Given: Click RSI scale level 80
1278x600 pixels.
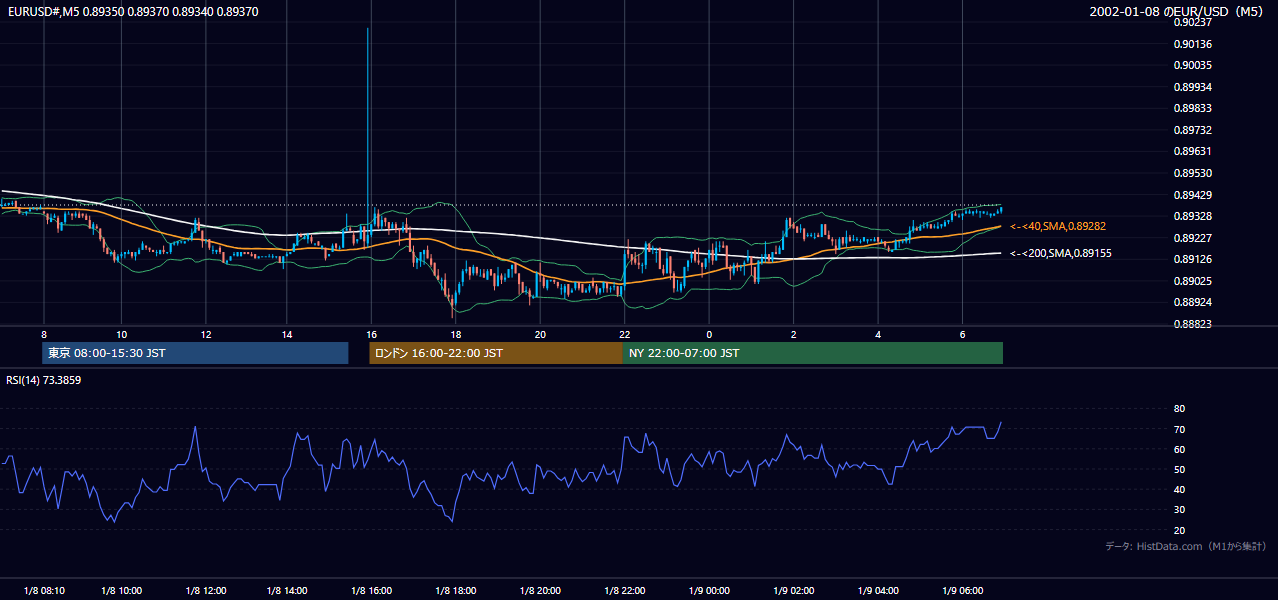Looking at the screenshot, I should click(1179, 409).
